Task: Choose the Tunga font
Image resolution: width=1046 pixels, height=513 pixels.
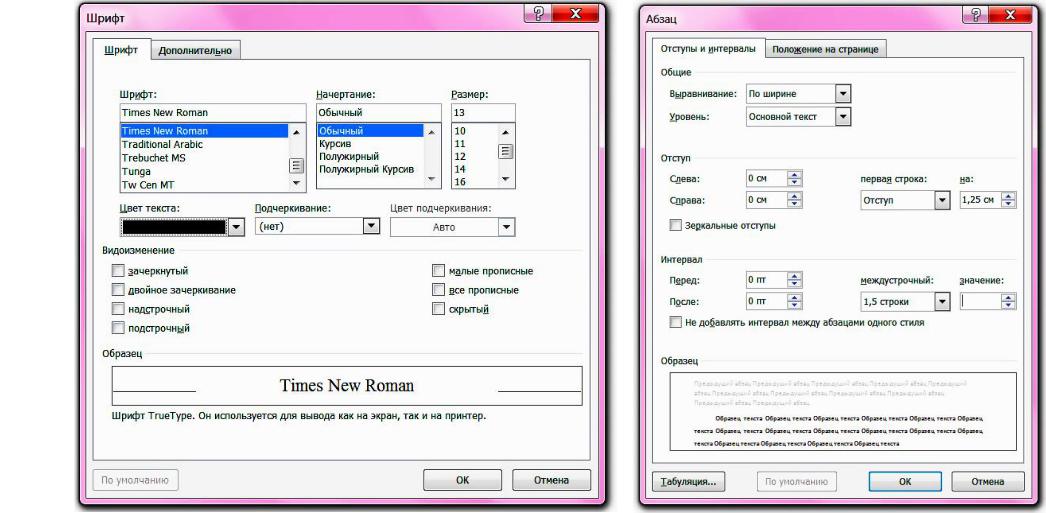Action: (x=204, y=171)
